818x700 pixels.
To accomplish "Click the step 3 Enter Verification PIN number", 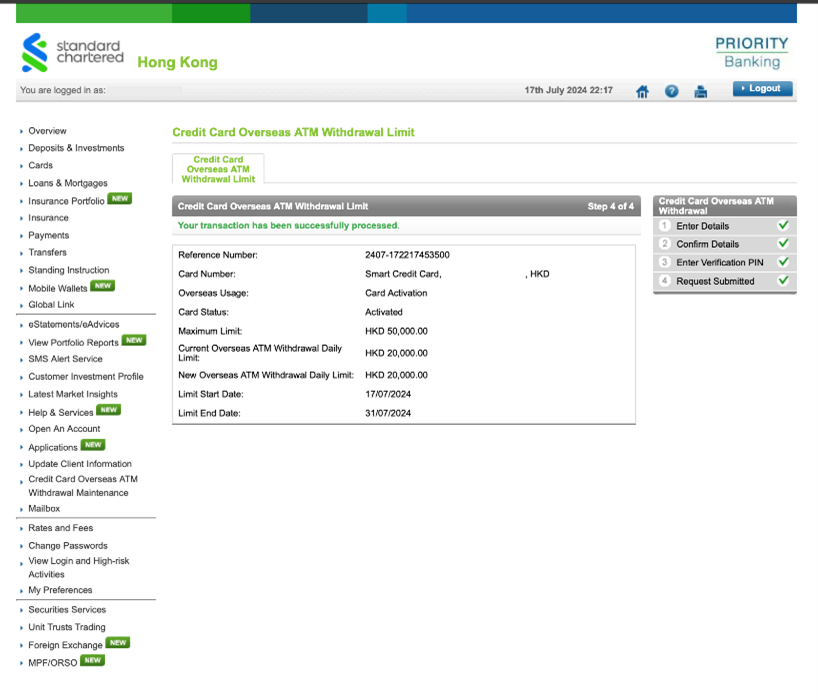I will 664,263.
